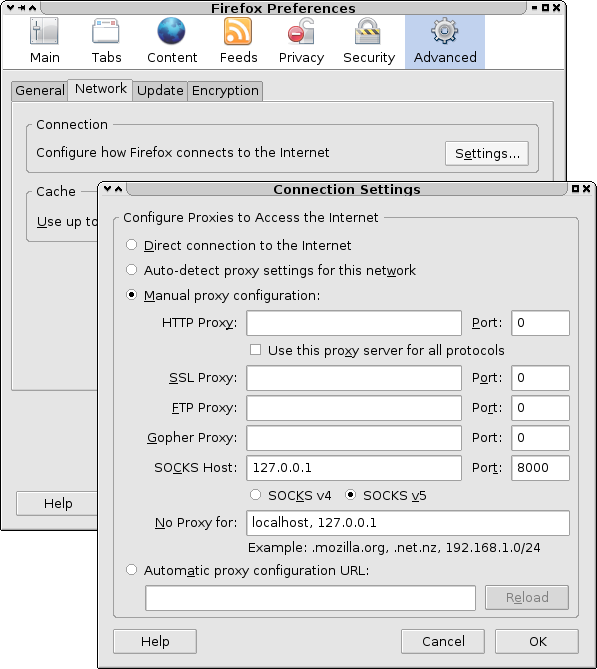The width and height of the screenshot is (597, 669).
Task: Open the Tabs preferences pane
Action: pyautogui.click(x=106, y=42)
